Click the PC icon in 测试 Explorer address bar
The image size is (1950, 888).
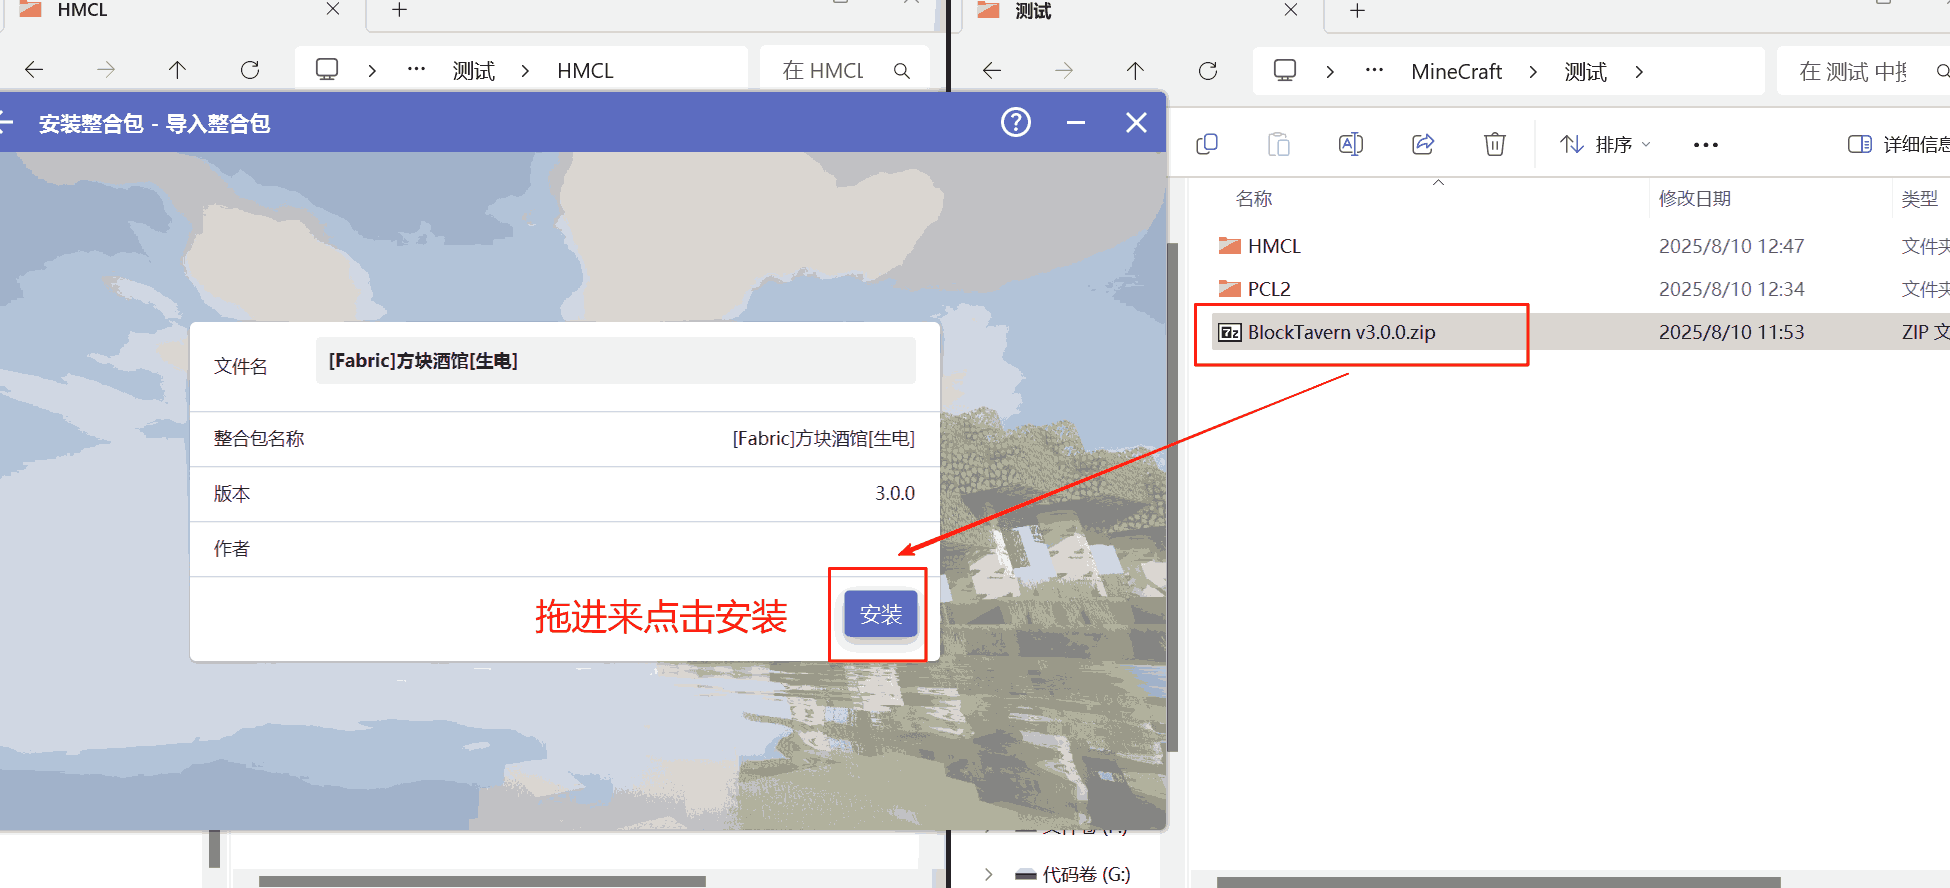click(x=1285, y=71)
